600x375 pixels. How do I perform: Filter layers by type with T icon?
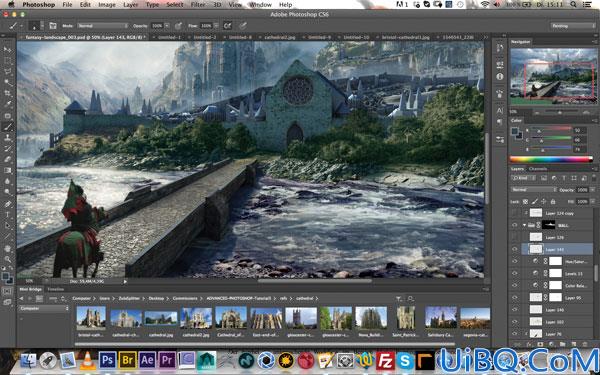coord(564,178)
